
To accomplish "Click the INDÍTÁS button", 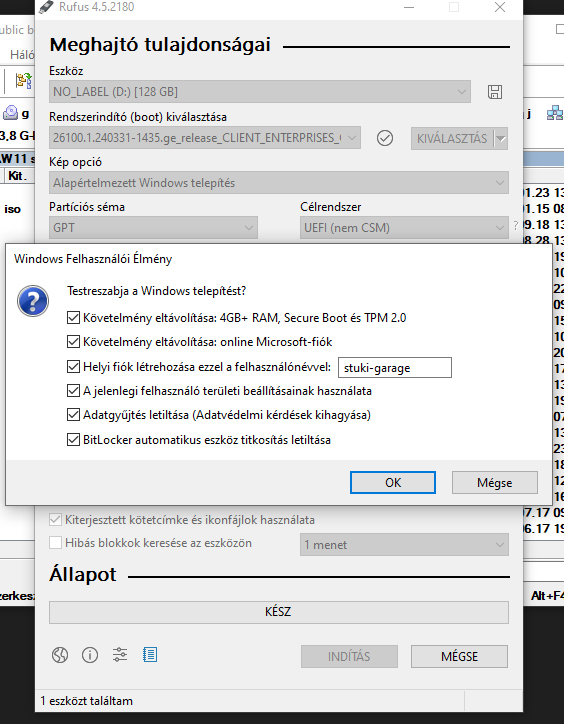I will pos(349,656).
